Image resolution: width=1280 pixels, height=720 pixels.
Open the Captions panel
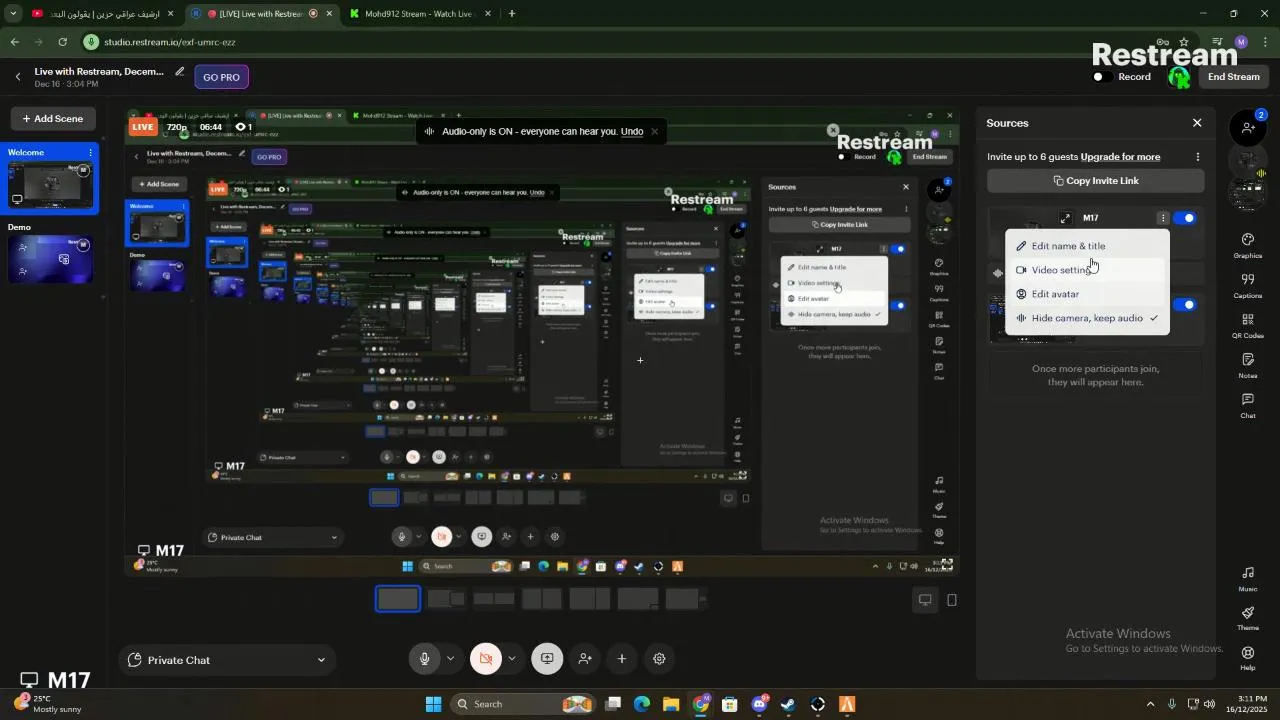click(x=1247, y=285)
